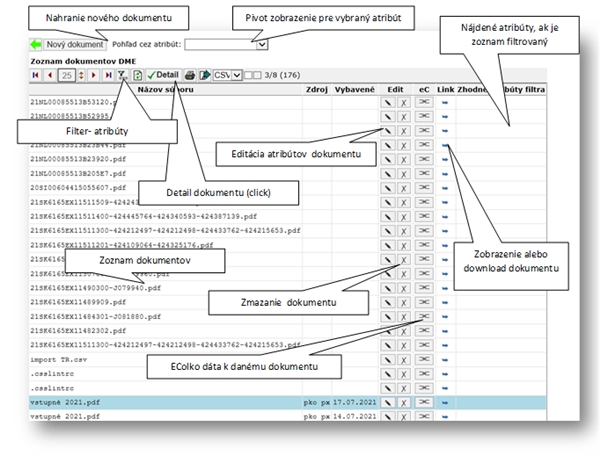The image size is (600, 455).
Task: Sort by Vybavené column header
Action: tap(355, 90)
